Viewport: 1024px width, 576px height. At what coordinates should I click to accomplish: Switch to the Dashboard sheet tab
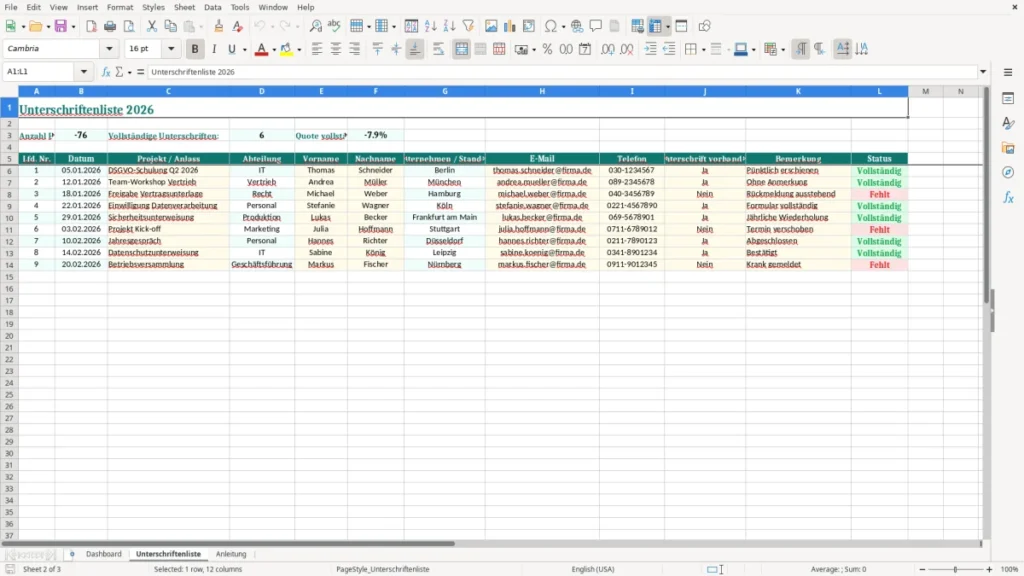[x=104, y=554]
